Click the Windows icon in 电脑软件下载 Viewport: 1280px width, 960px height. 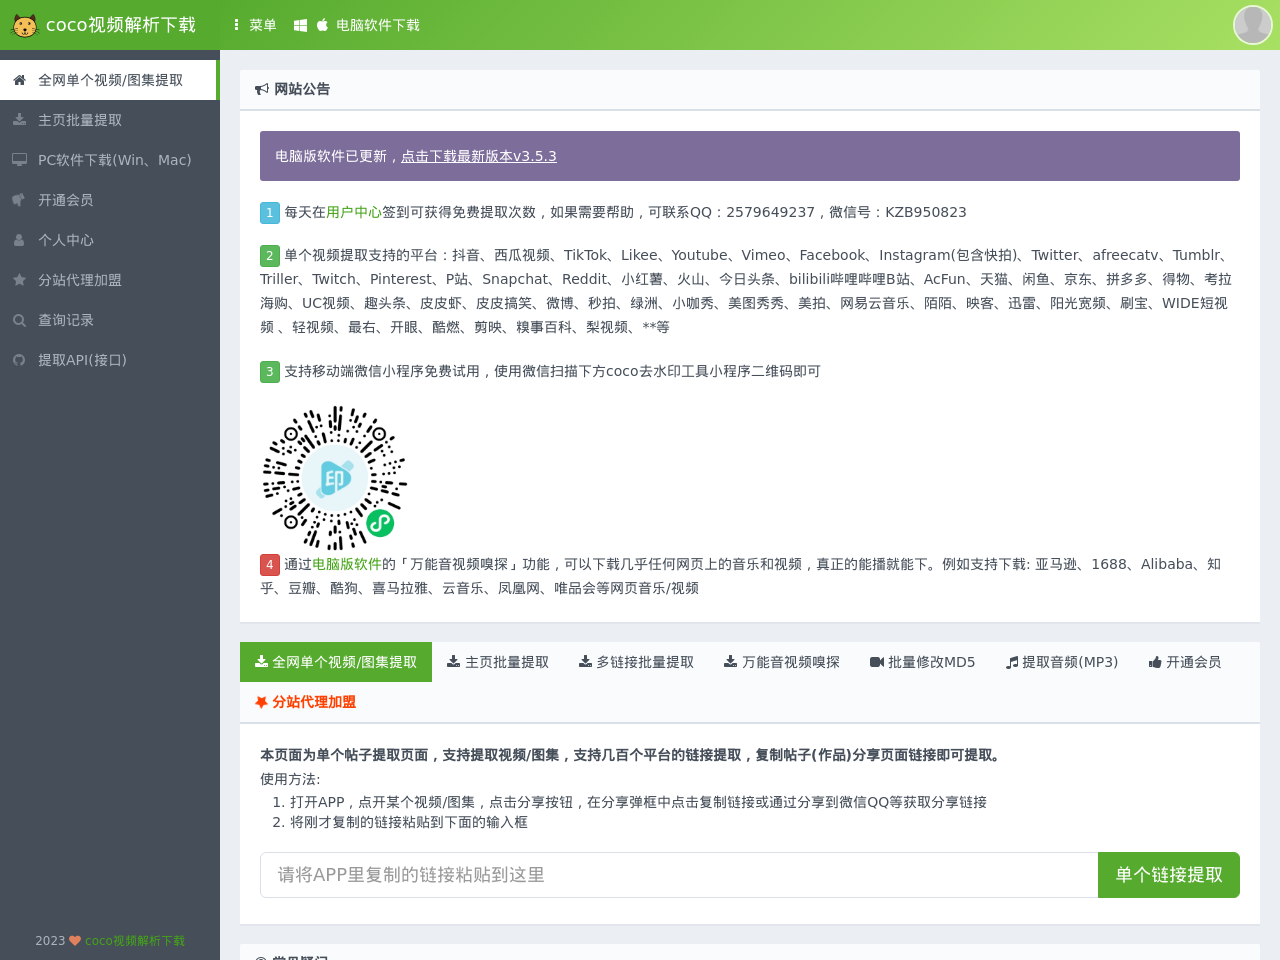(x=299, y=24)
